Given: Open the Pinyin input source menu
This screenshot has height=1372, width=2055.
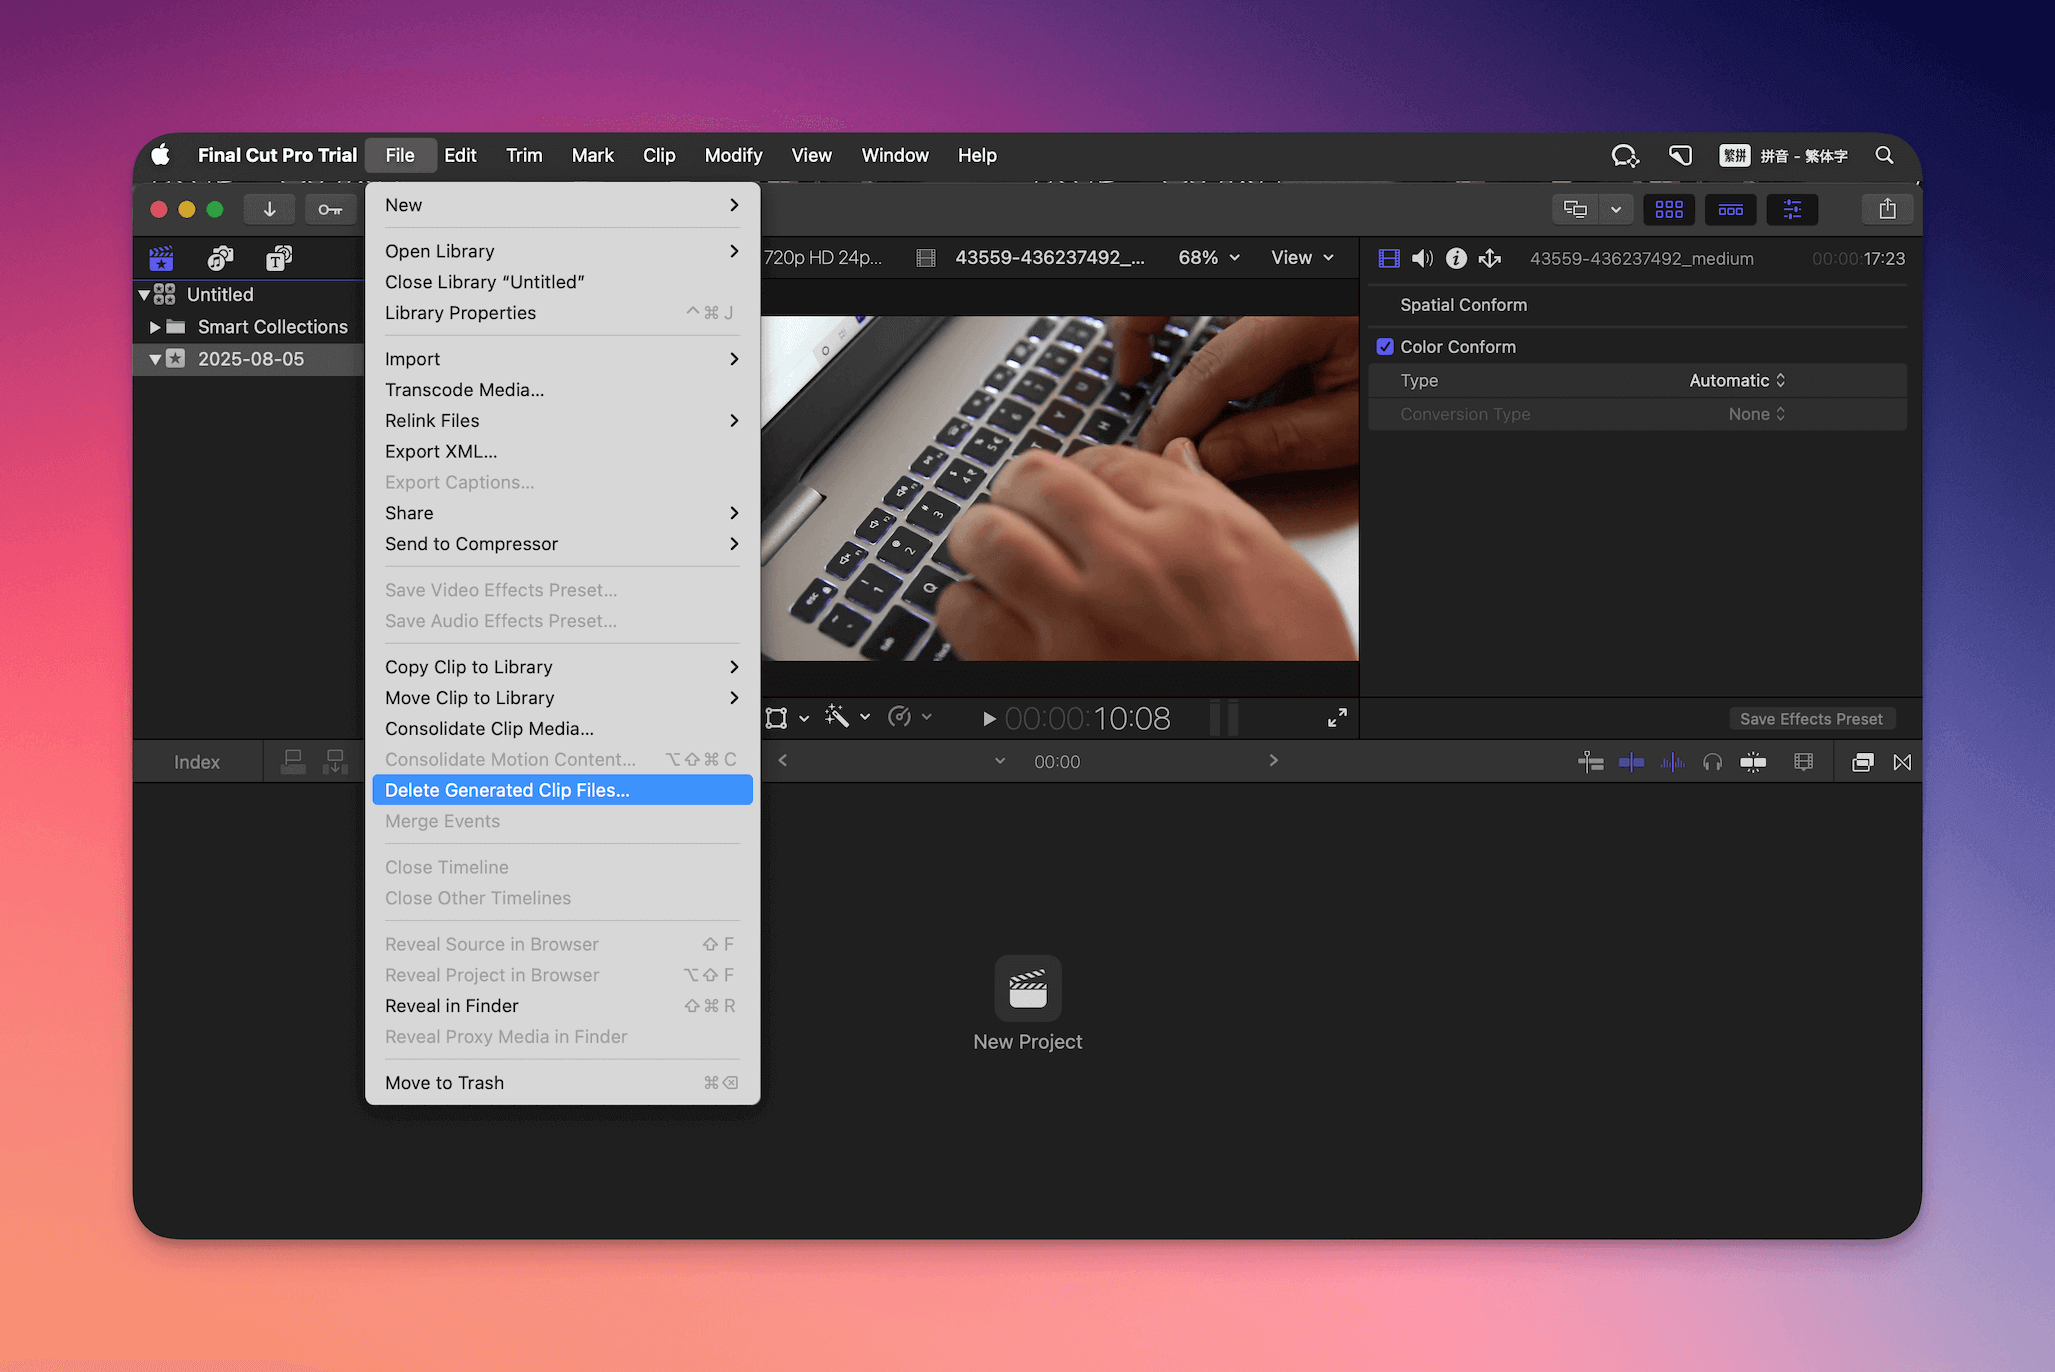Looking at the screenshot, I should 1783,155.
